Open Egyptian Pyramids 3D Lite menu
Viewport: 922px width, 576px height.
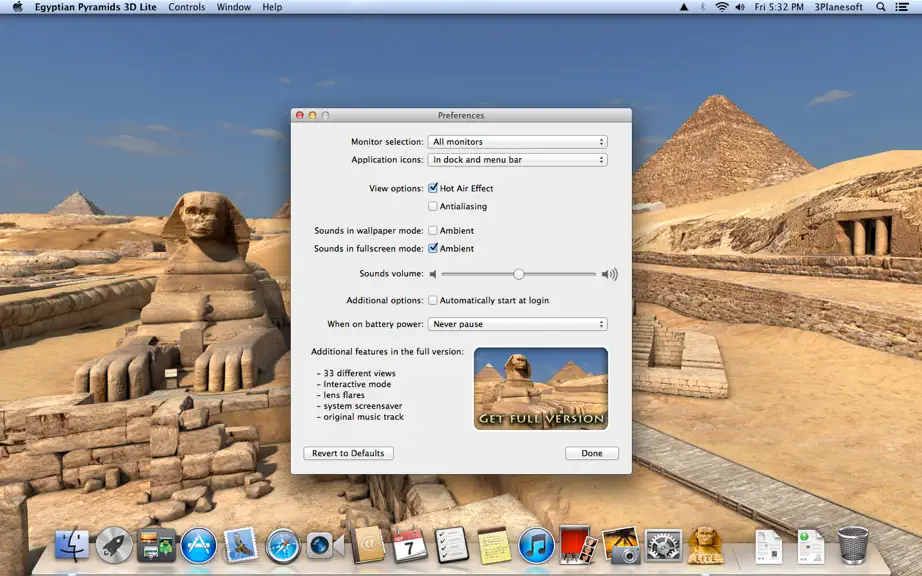point(95,7)
